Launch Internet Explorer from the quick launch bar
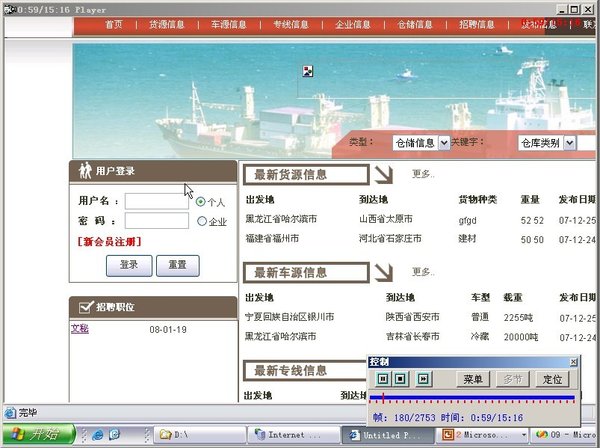600x448 pixels. click(98, 435)
